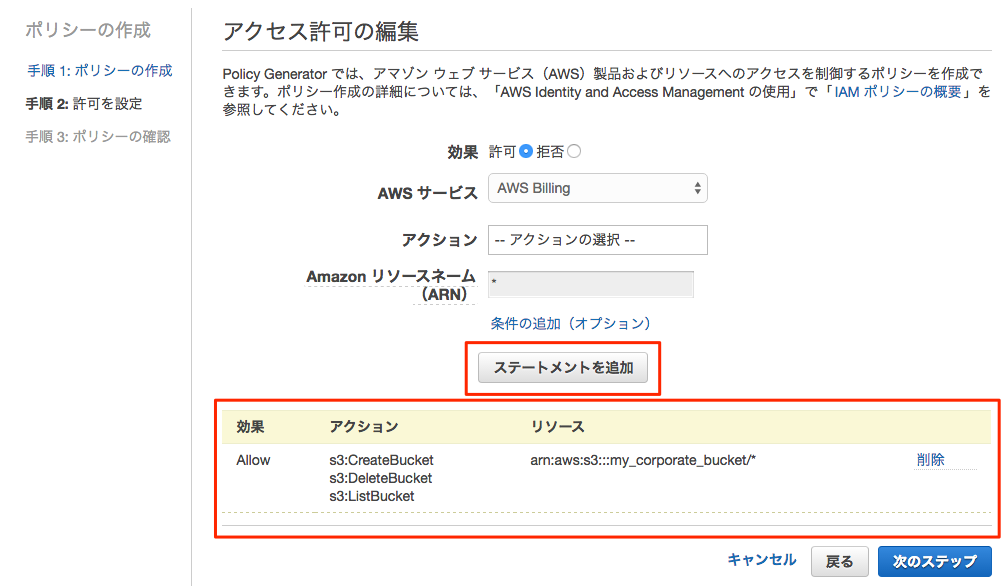Click the Allow effect cell in table
The height and width of the screenshot is (586, 1008).
point(253,460)
